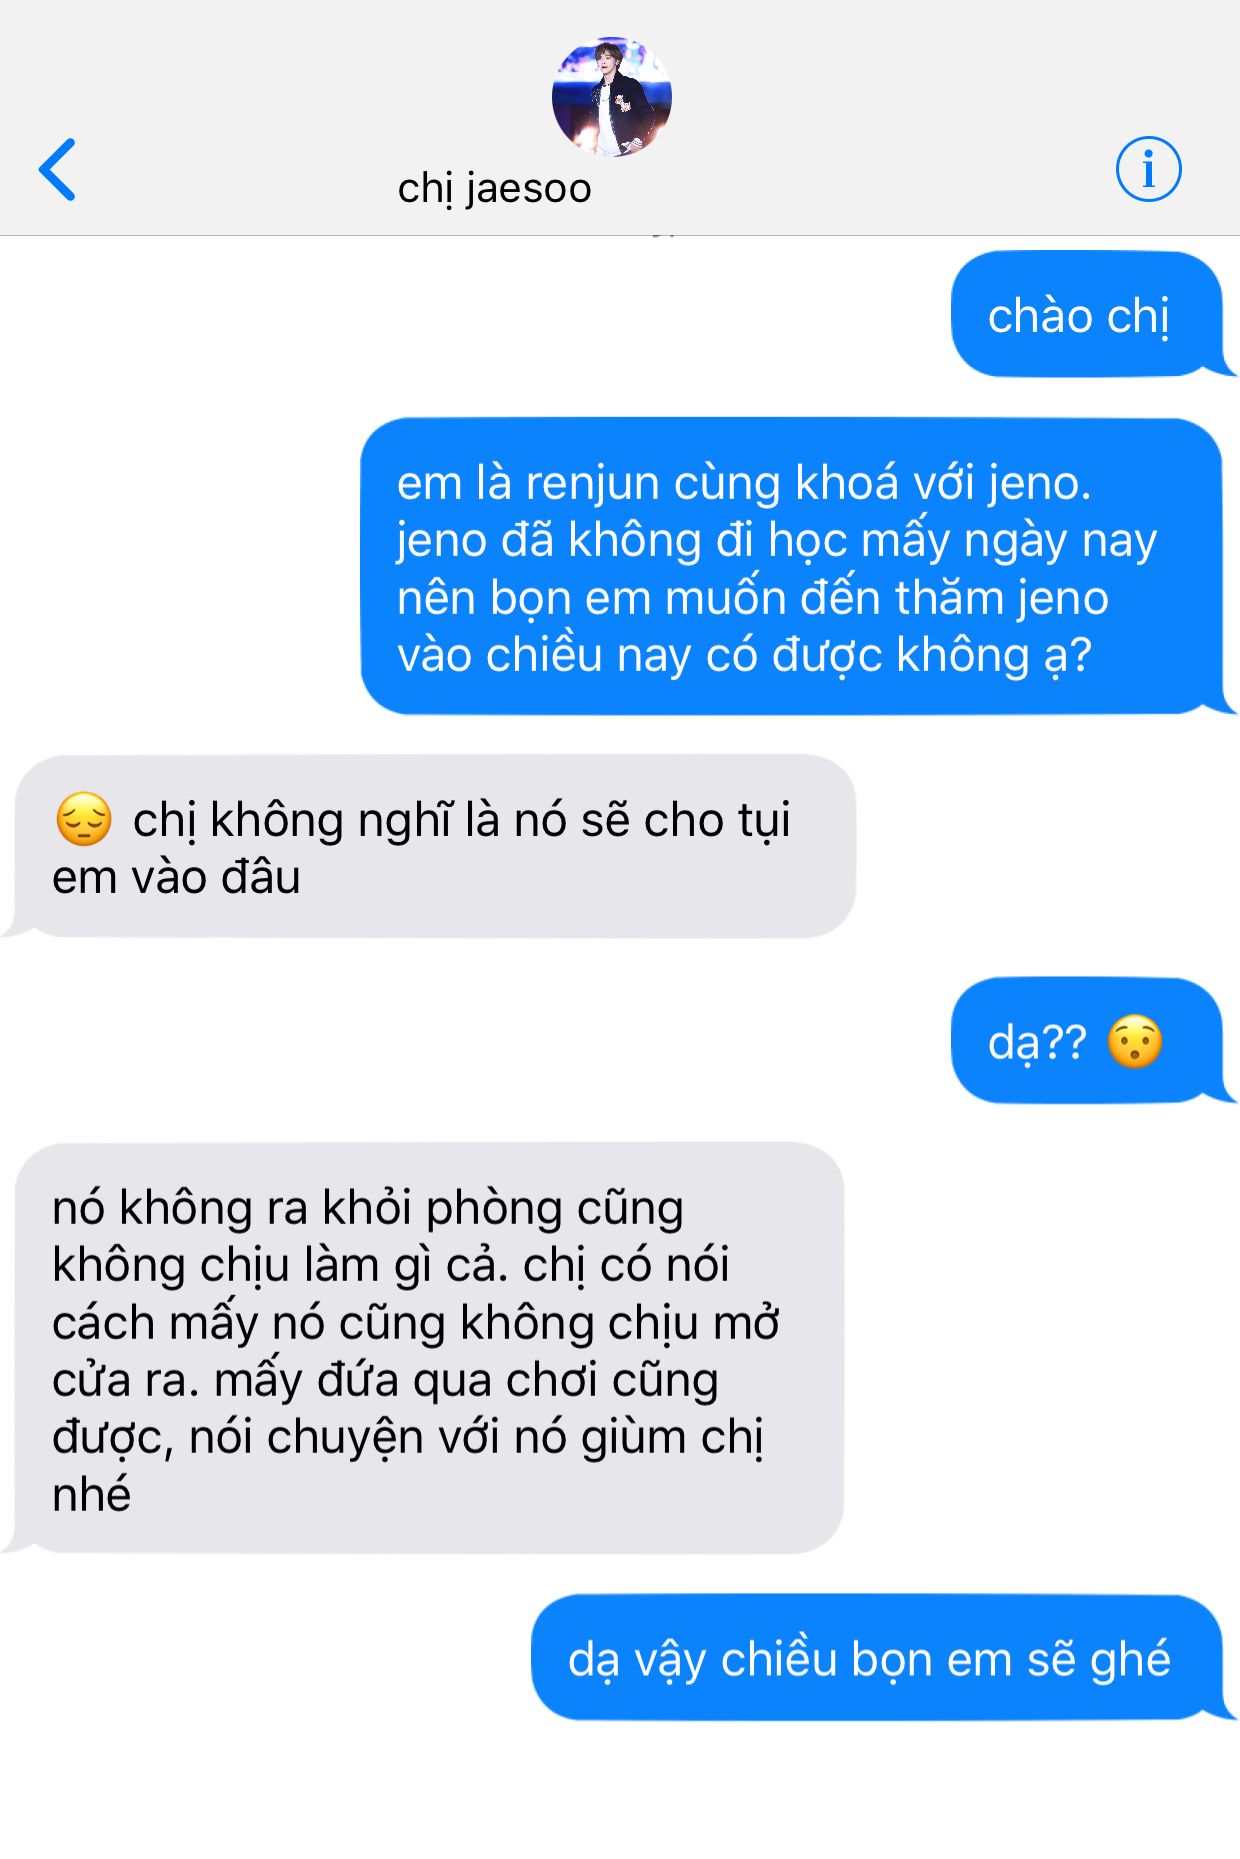Tap the pensive face emoji
Screen dimensions: 1240x1859
[84, 819]
